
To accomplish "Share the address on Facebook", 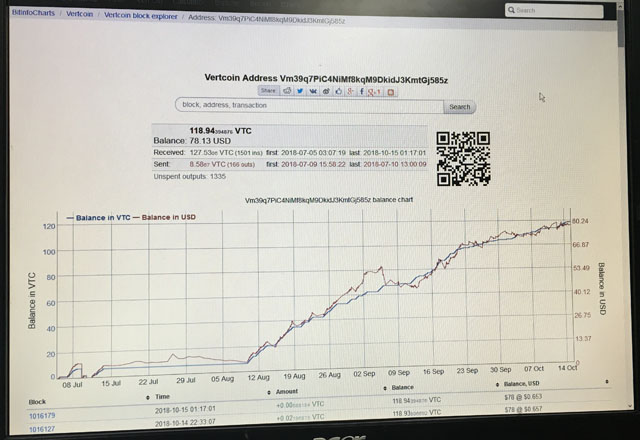I will point(362,91).
